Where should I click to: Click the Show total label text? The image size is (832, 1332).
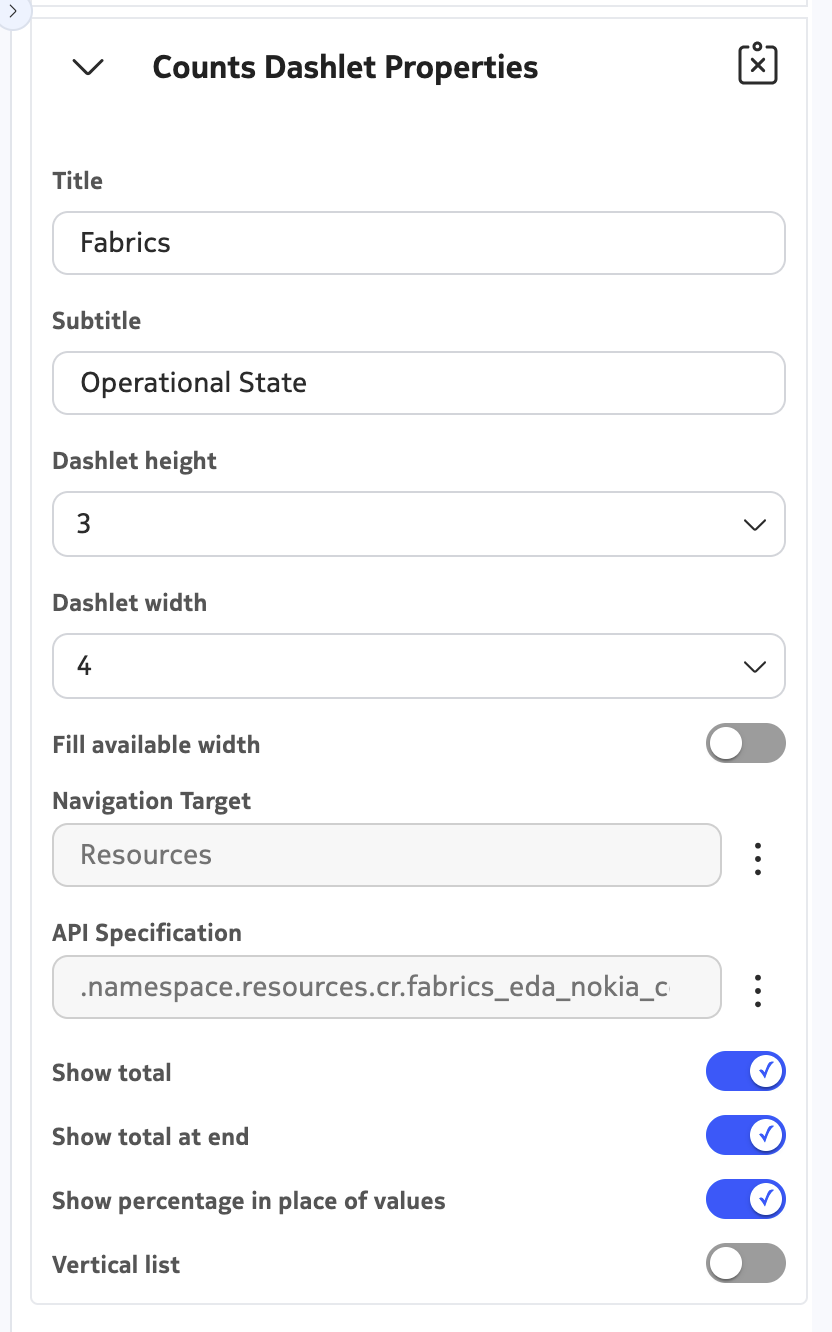click(112, 1073)
